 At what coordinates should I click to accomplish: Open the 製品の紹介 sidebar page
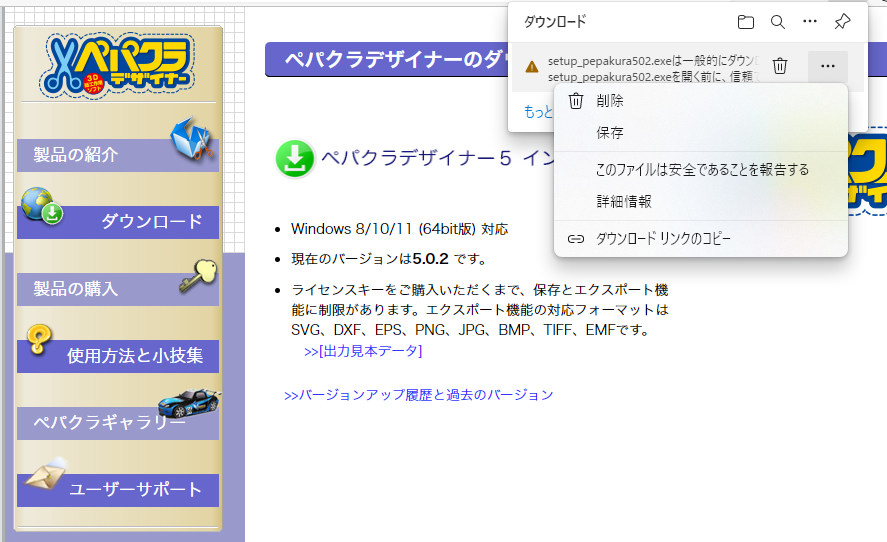pyautogui.click(x=118, y=155)
